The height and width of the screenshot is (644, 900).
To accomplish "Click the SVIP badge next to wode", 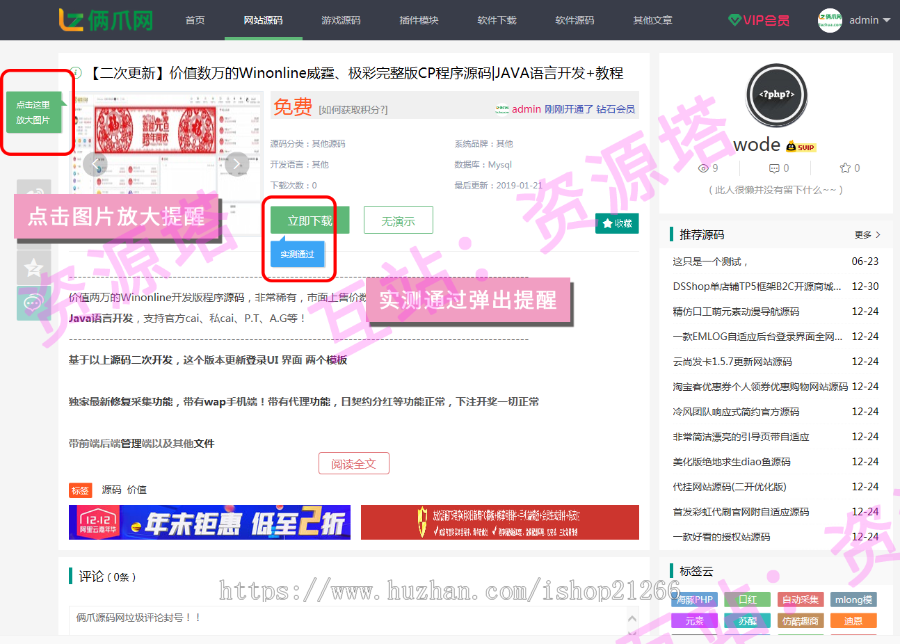I will (800, 145).
